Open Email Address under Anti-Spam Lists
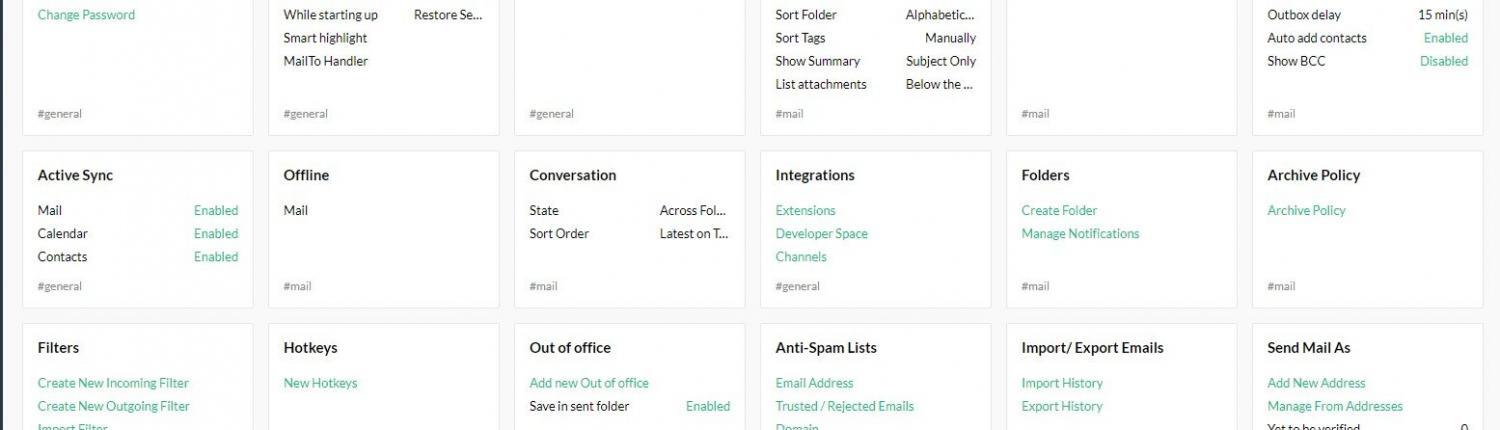1500x430 pixels. pyautogui.click(x=814, y=384)
